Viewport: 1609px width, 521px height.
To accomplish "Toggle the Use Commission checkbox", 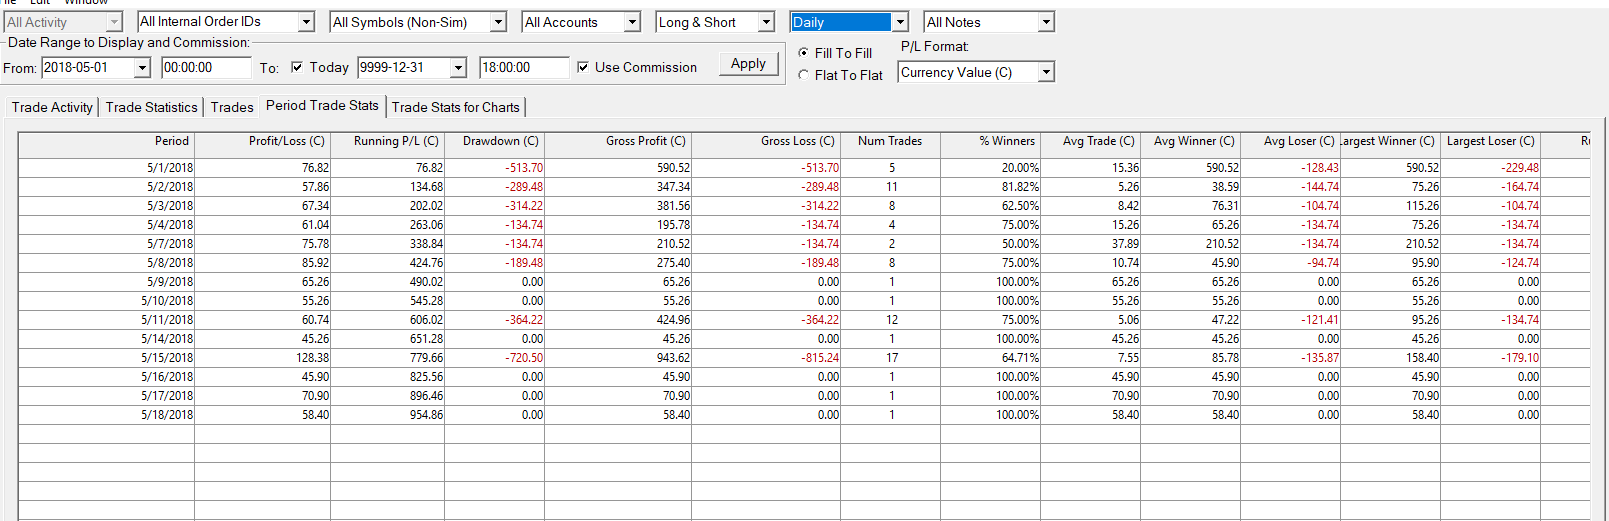I will coord(583,67).
